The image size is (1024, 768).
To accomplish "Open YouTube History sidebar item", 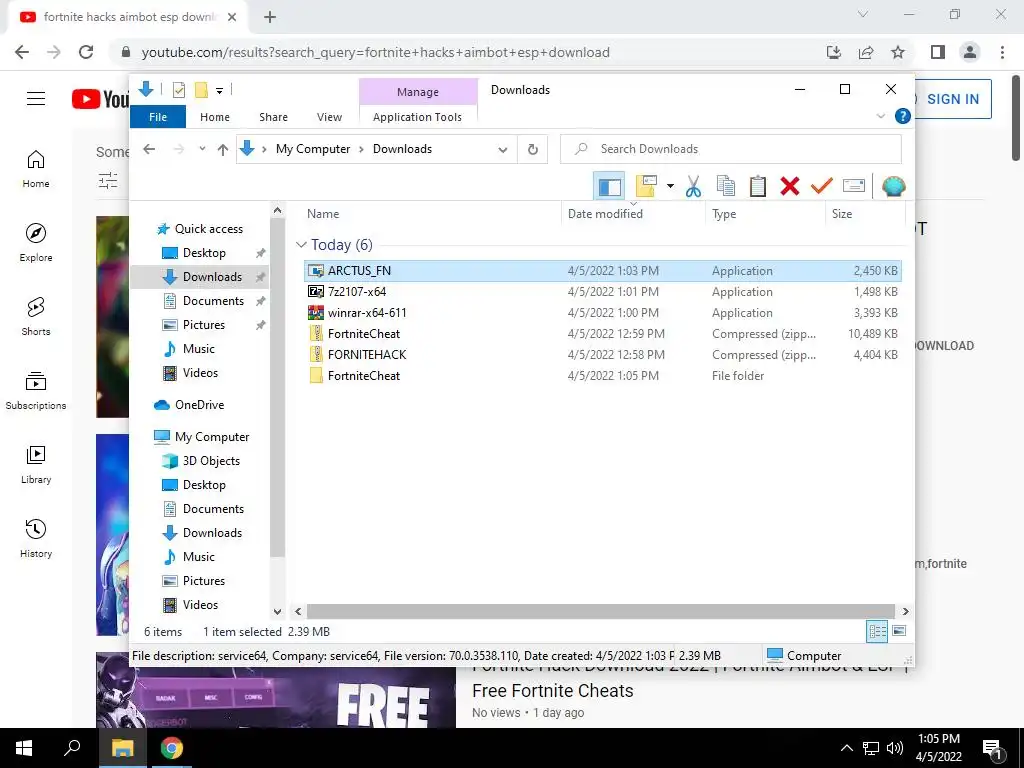I will pyautogui.click(x=36, y=538).
